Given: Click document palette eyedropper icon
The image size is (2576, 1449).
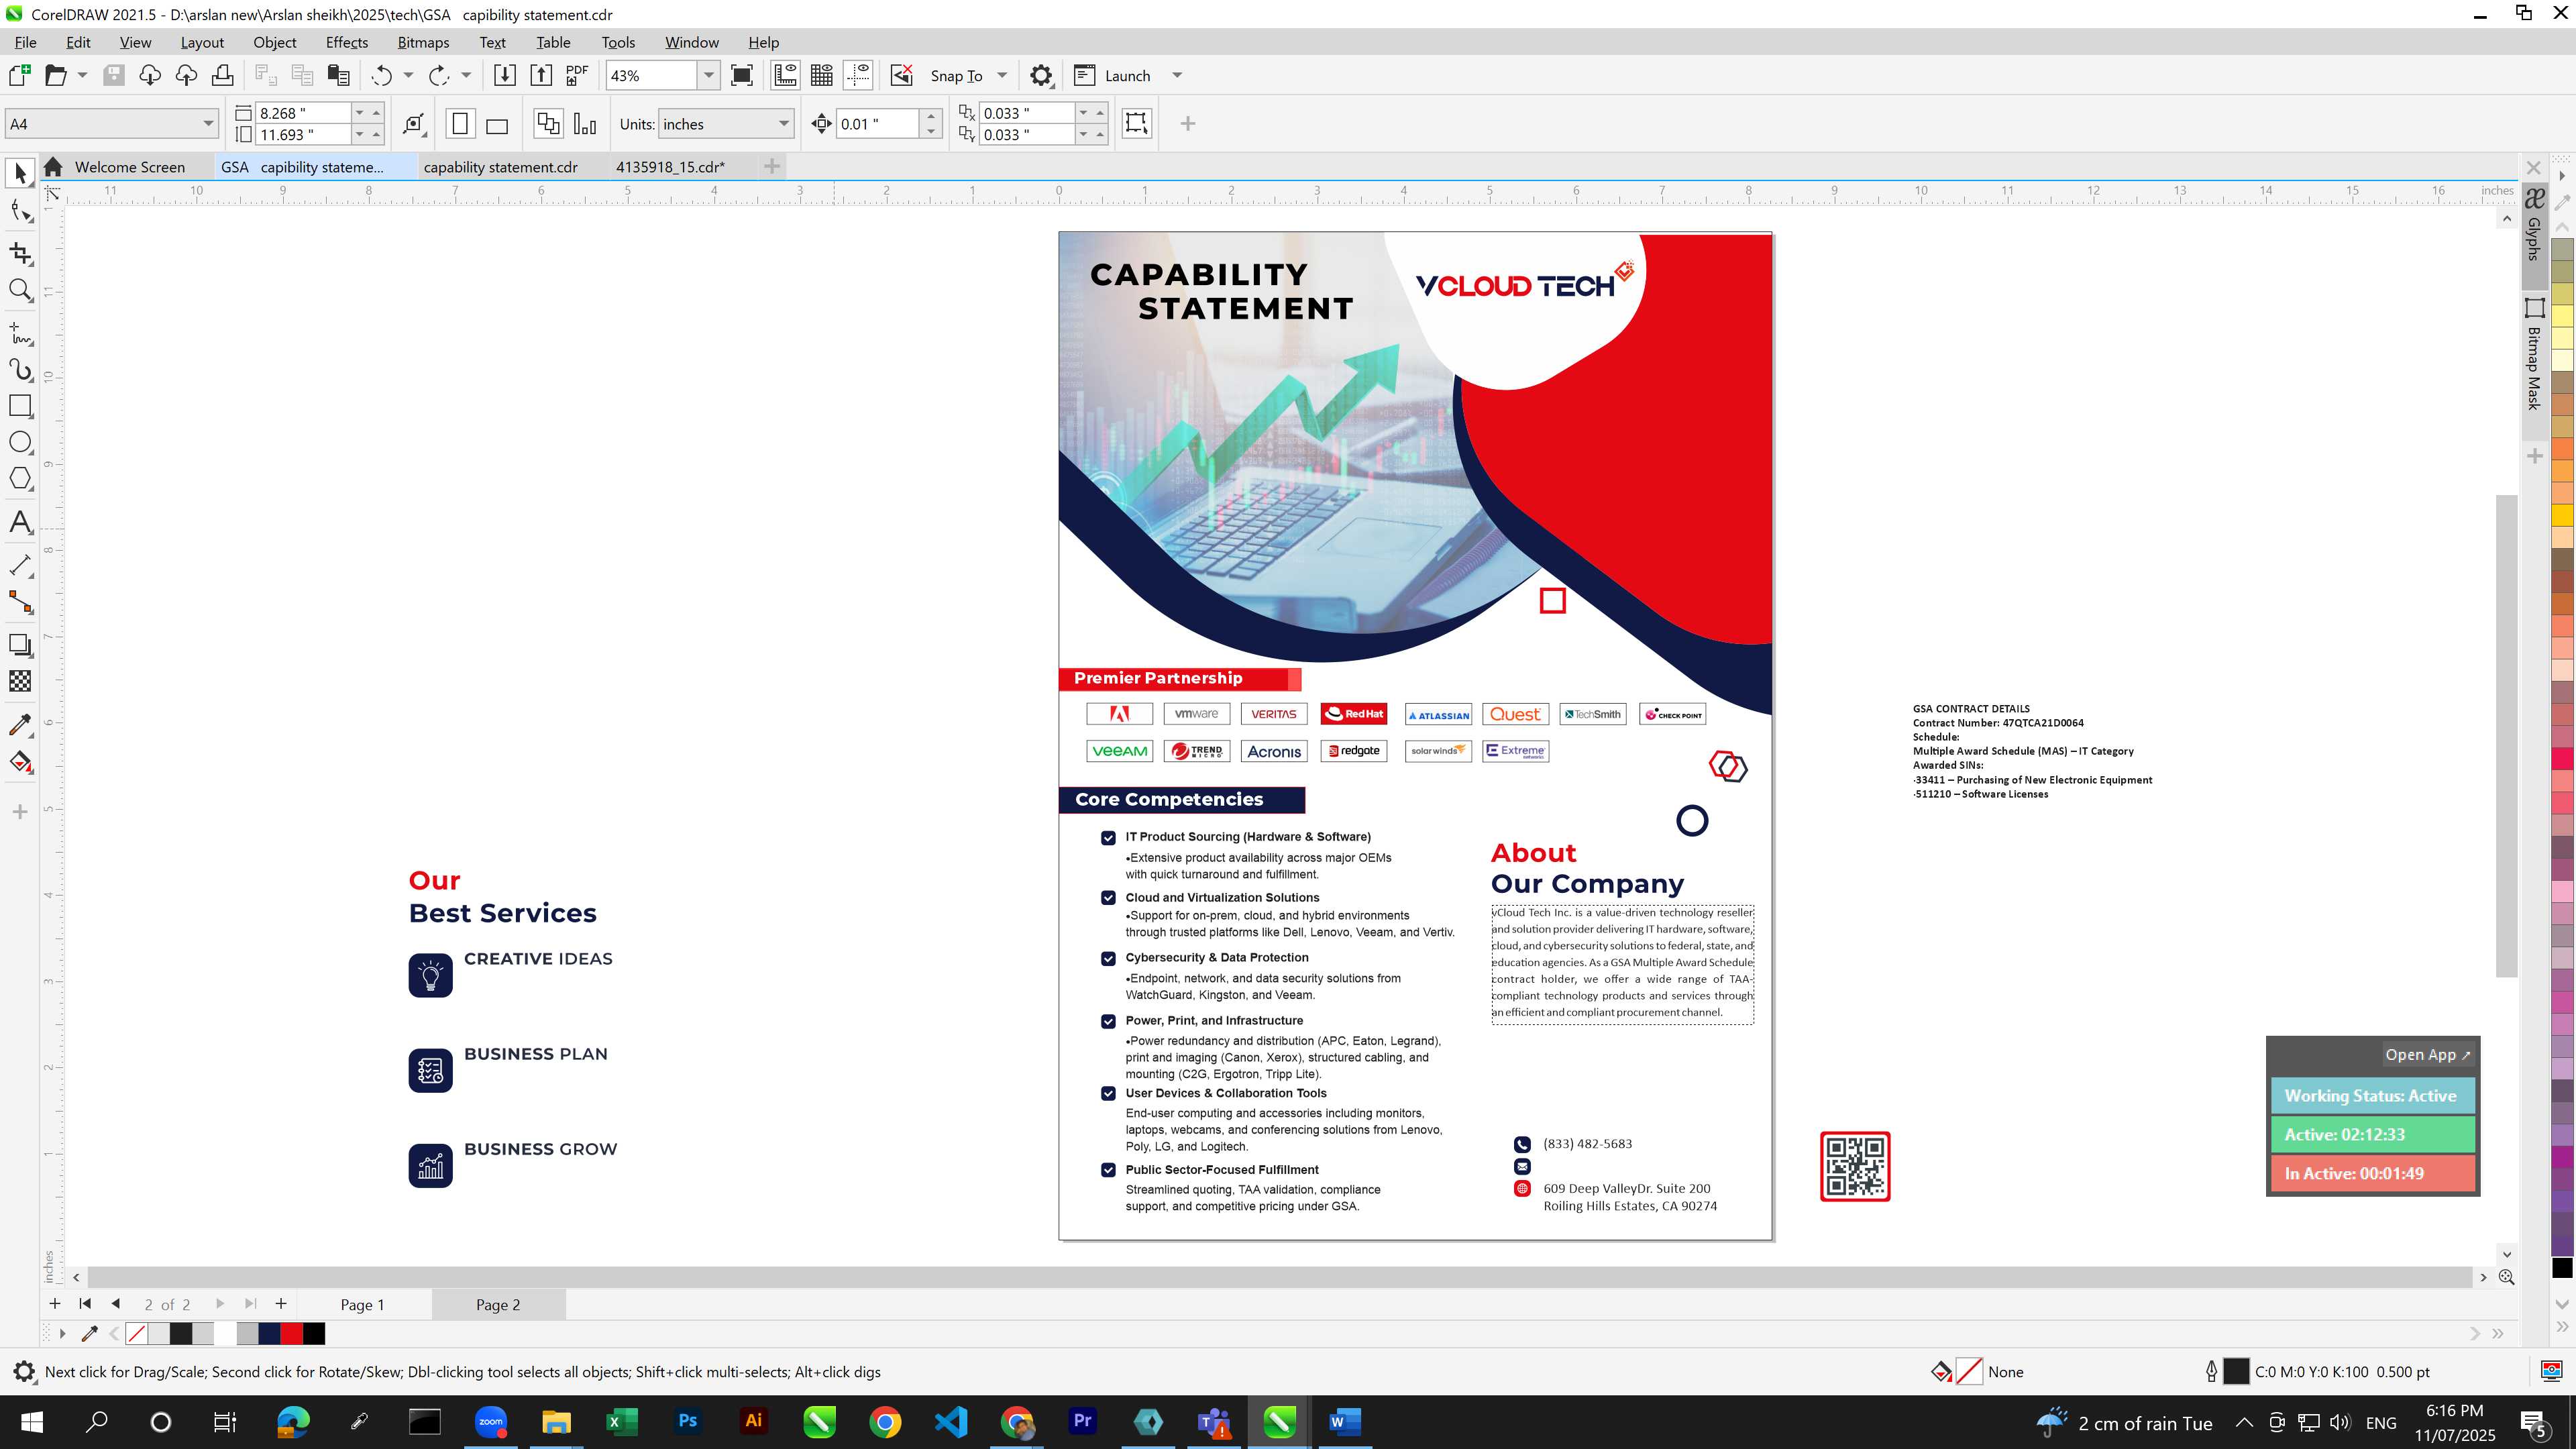Looking at the screenshot, I should (x=90, y=1333).
